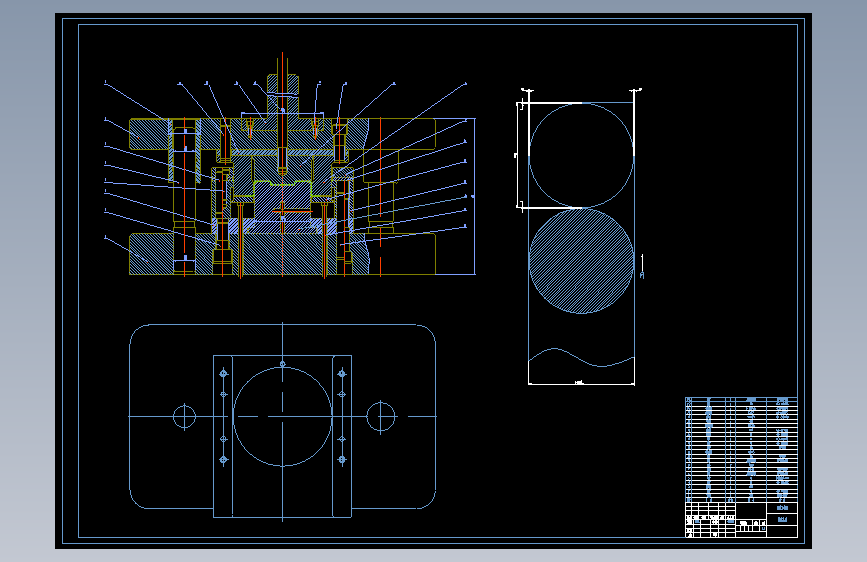Click the overall height dimension beside section view

point(474,196)
